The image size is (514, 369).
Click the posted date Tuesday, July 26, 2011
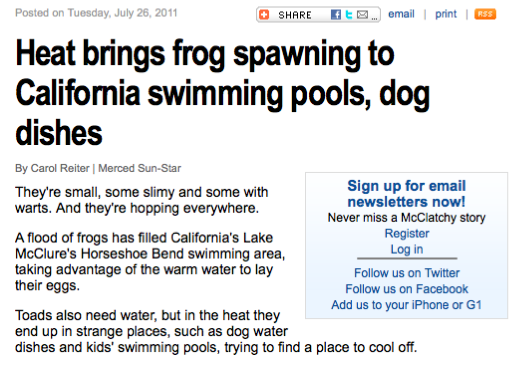point(122,13)
